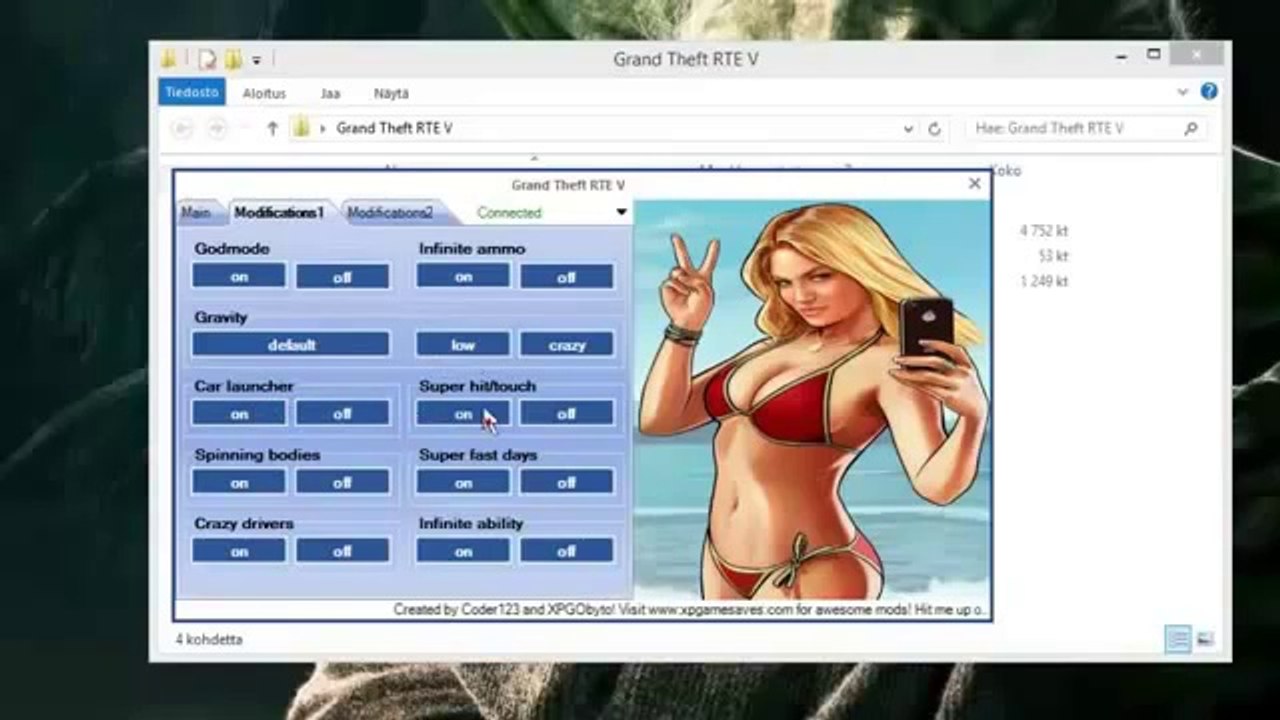This screenshot has height=720, width=1280.
Task: Open the Aloitus ribbon tab
Action: tap(264, 93)
